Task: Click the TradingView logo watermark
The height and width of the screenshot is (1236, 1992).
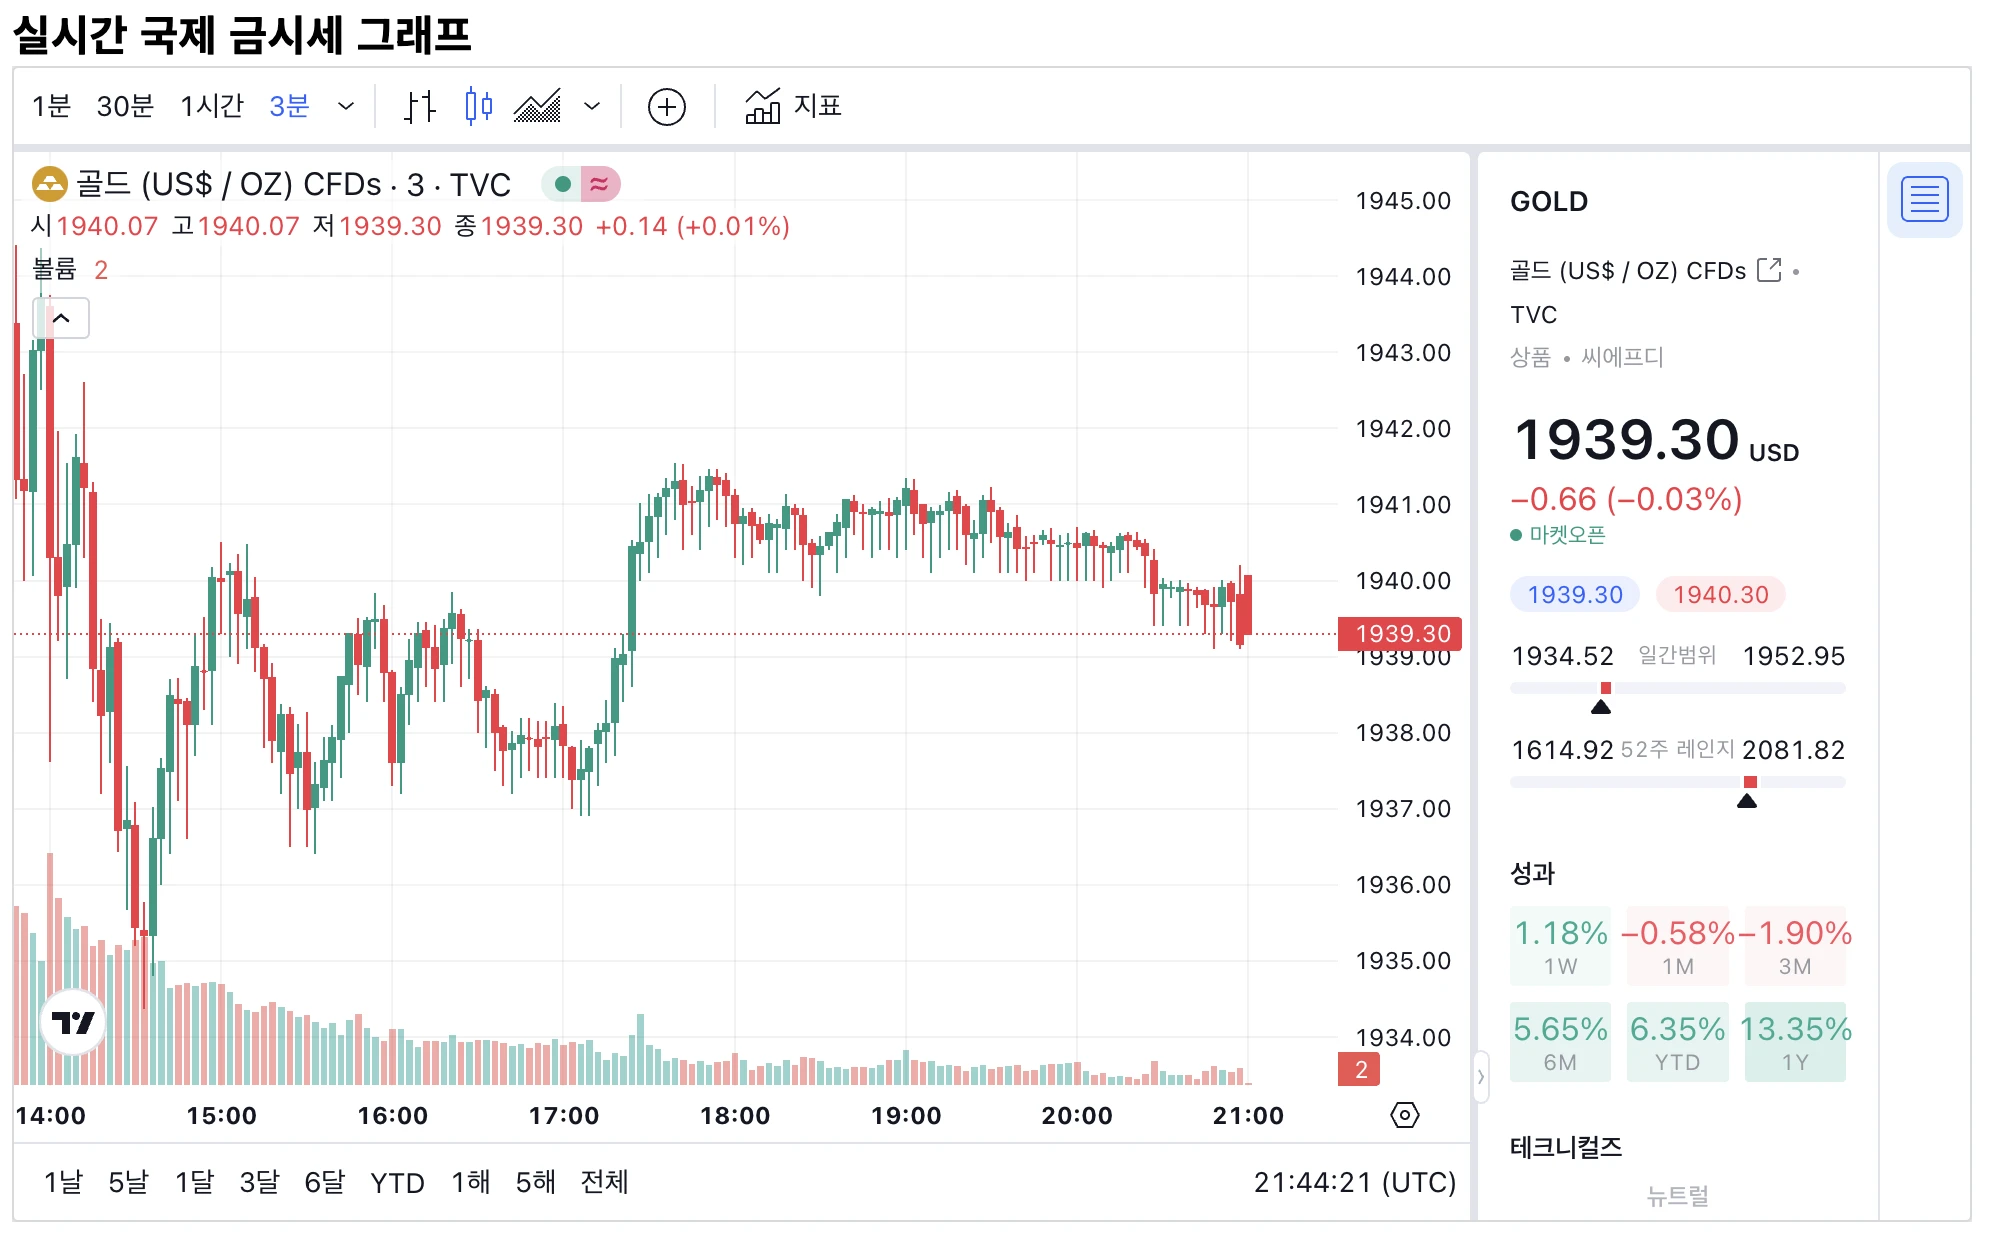Action: pos(74,1022)
